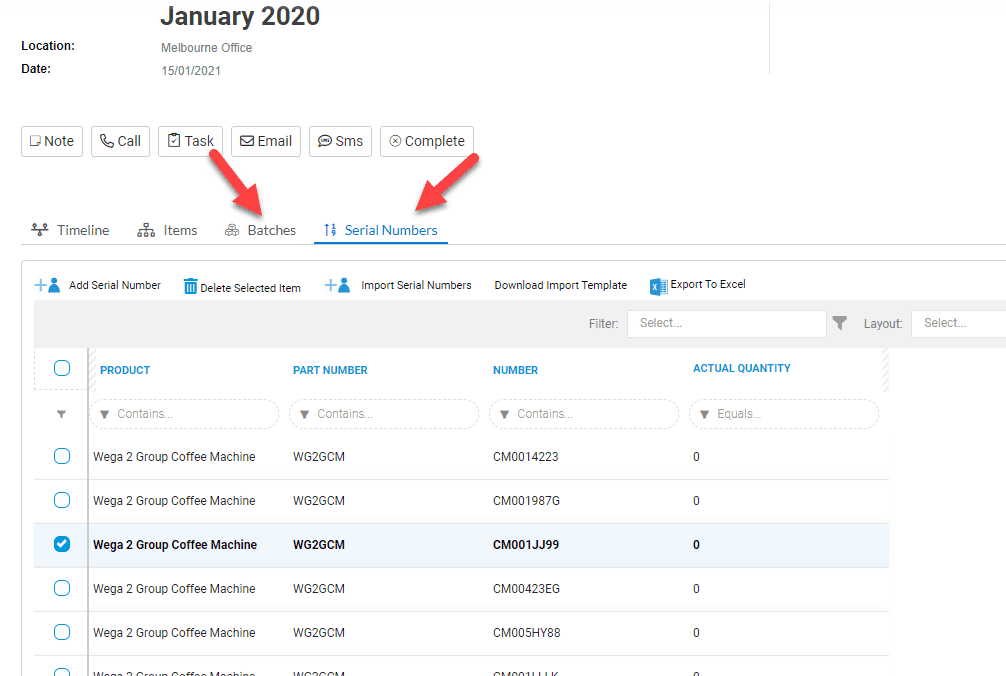Image resolution: width=1006 pixels, height=676 pixels.
Task: Open the Filter select dropdown
Action: pos(727,323)
